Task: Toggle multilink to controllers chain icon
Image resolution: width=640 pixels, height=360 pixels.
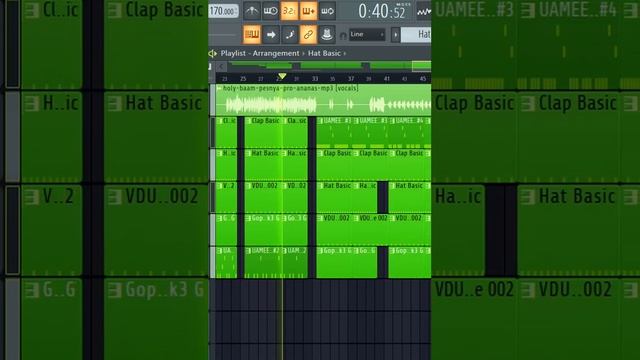Action: tap(308, 35)
